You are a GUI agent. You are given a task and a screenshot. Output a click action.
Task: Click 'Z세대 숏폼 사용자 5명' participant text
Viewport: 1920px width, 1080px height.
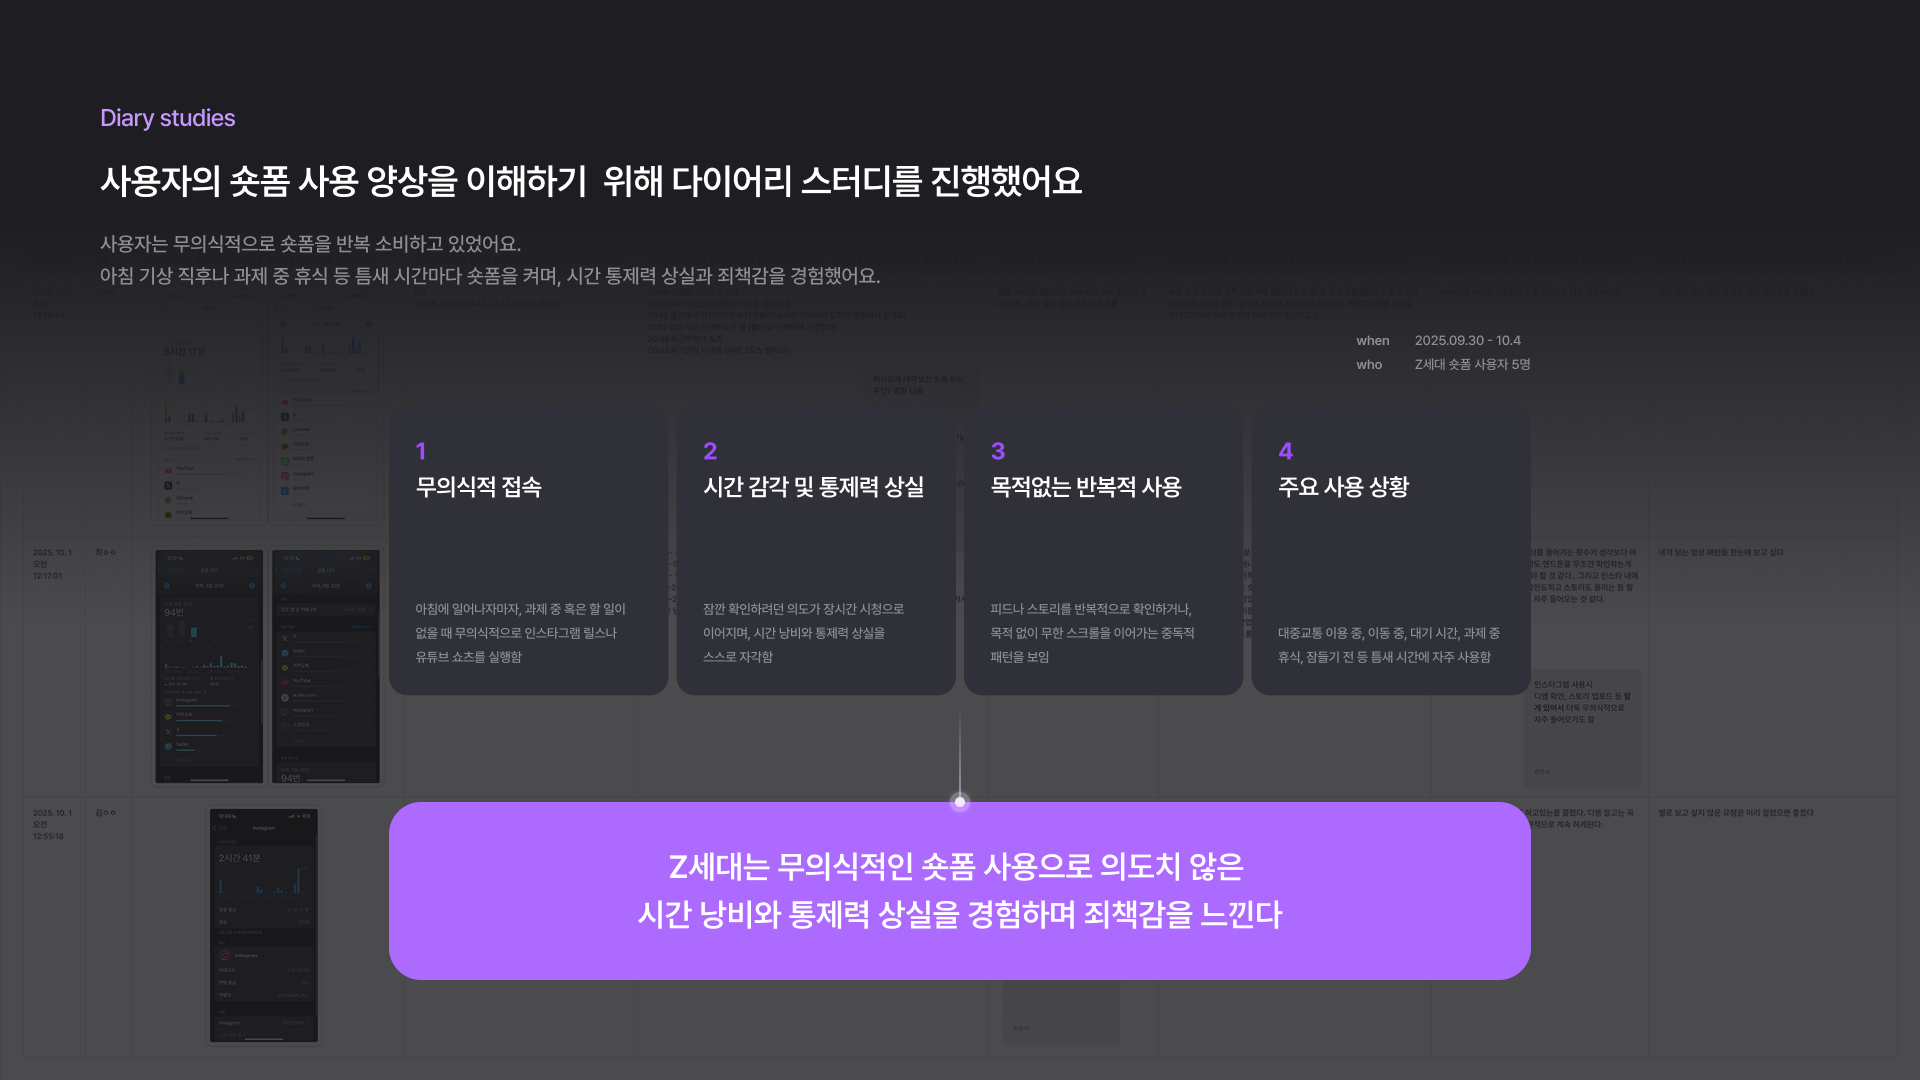[x=1472, y=365]
